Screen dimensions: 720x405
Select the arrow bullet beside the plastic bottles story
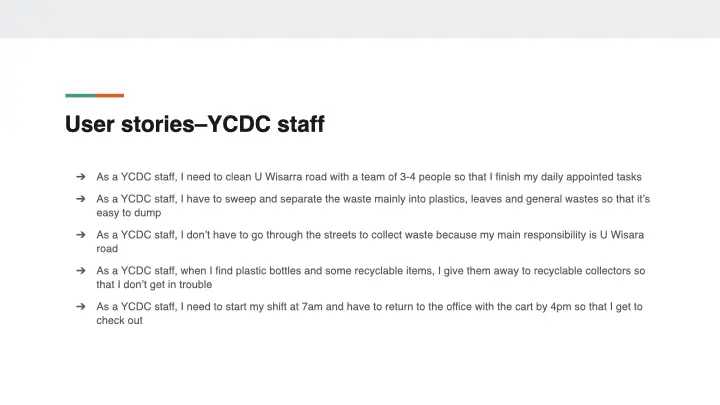coord(80,271)
